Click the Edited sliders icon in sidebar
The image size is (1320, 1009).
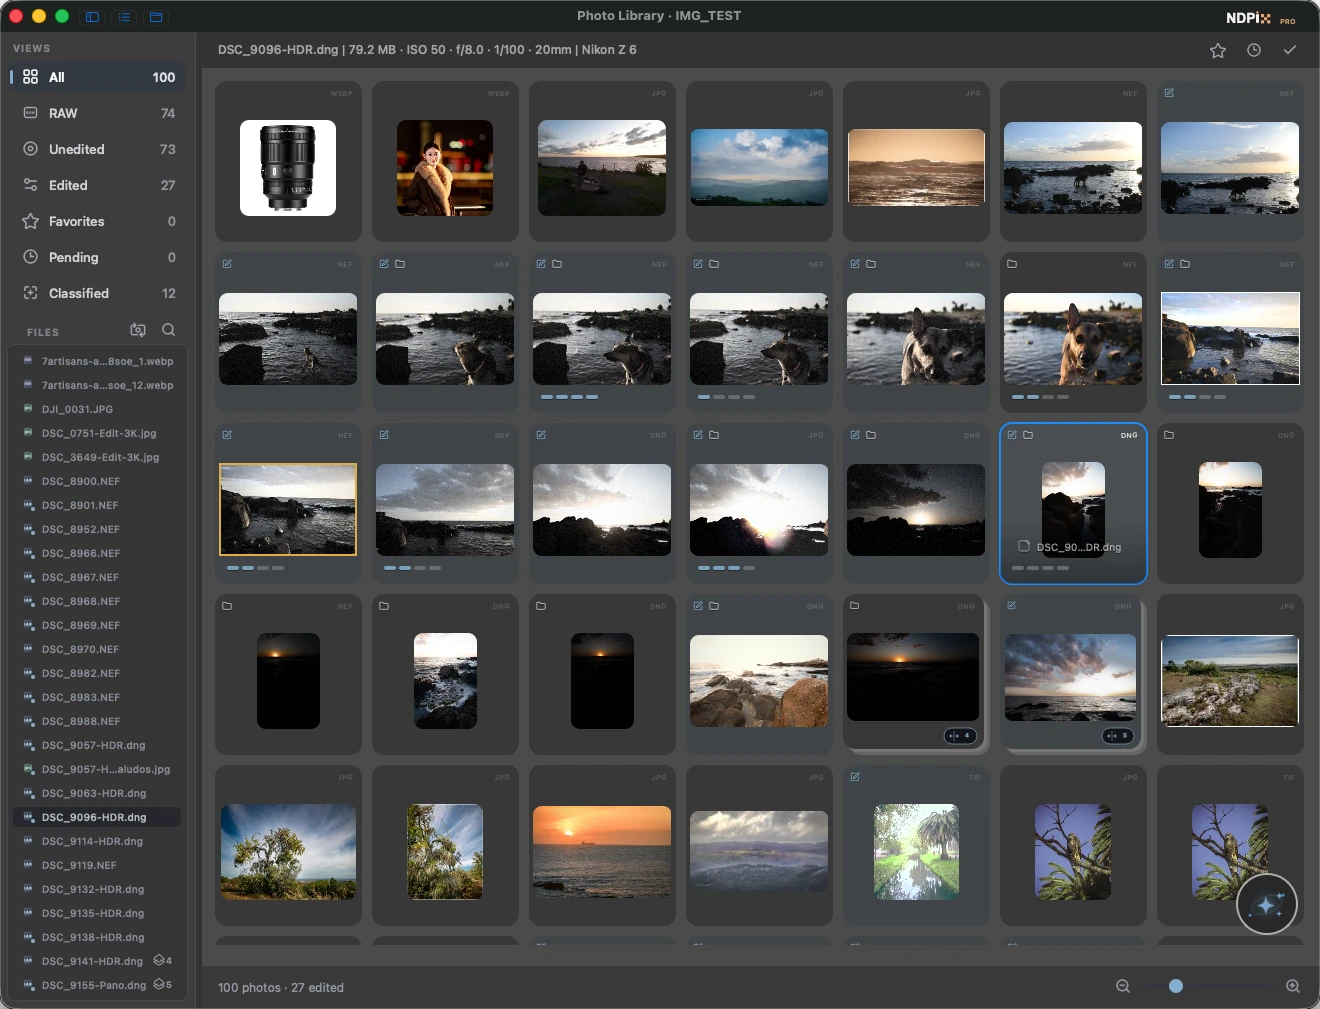coord(31,185)
